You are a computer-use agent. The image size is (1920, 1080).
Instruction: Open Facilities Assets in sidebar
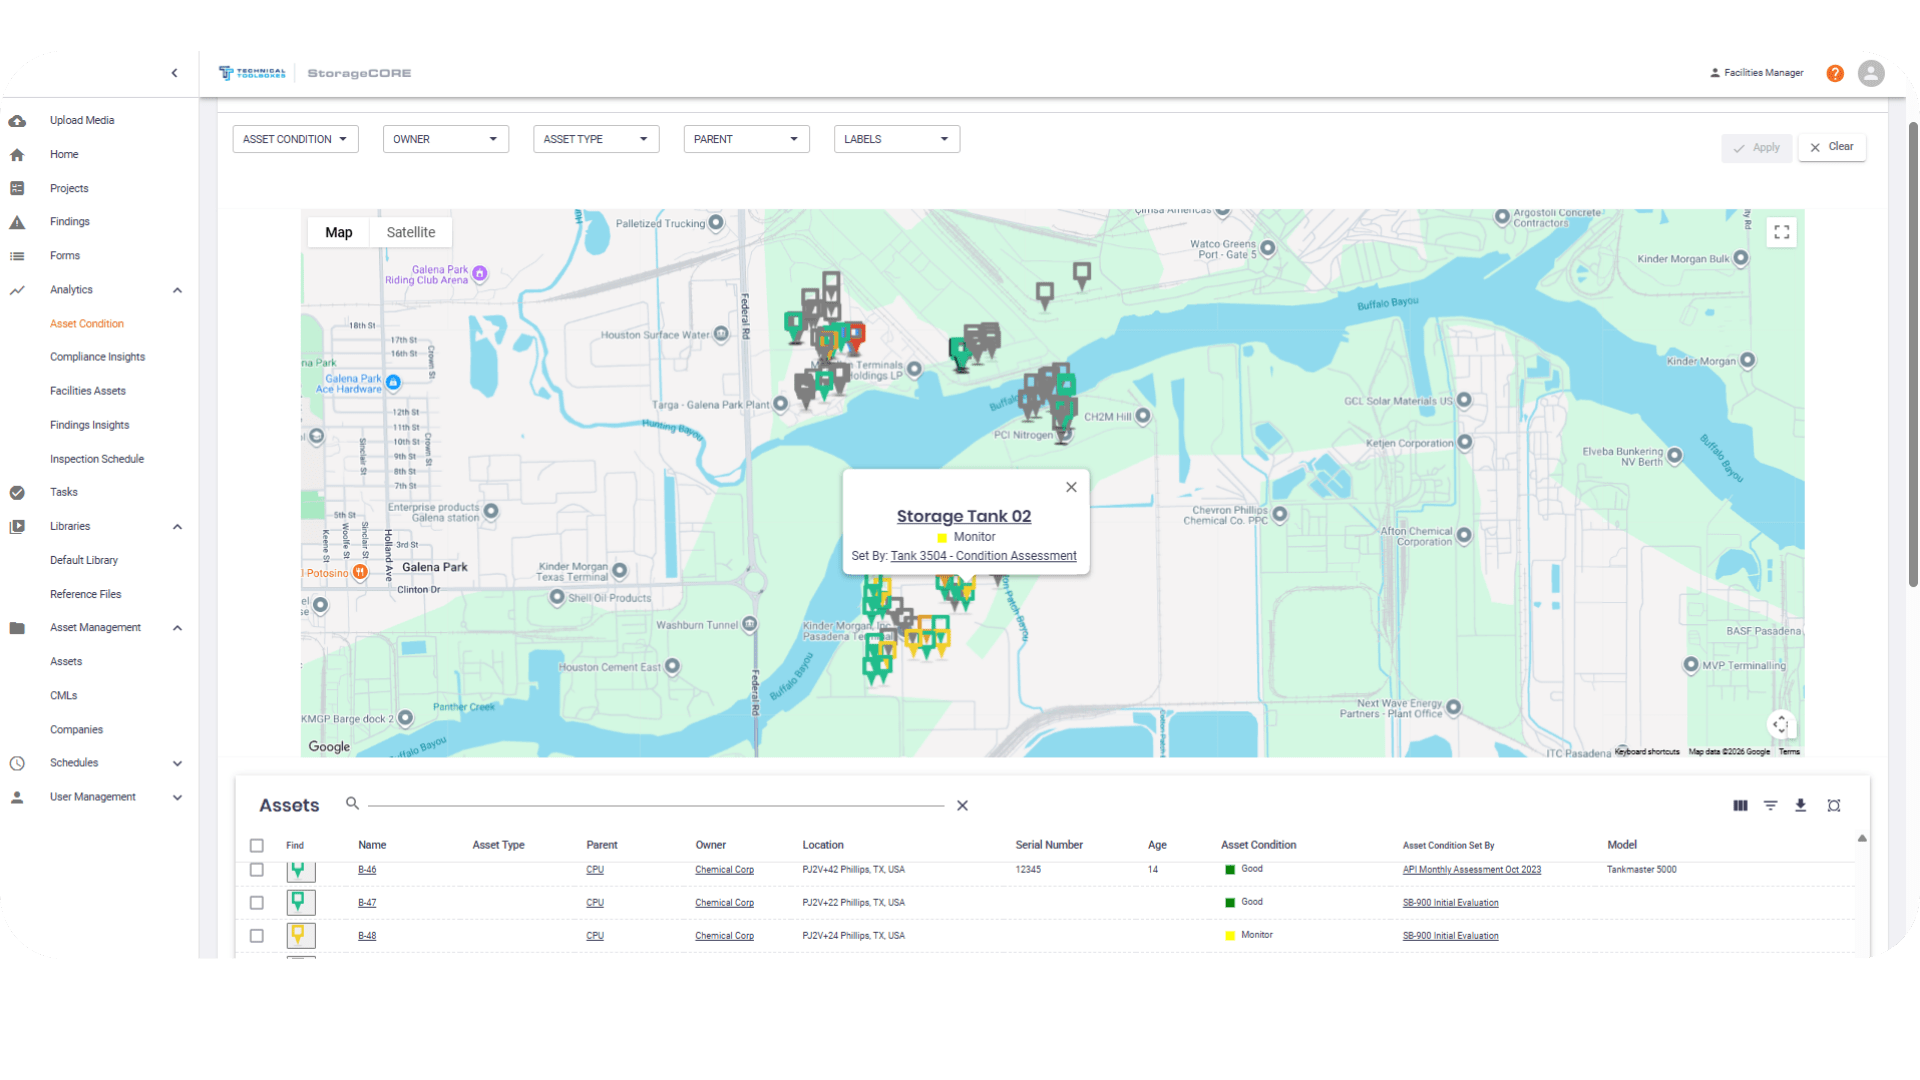tap(88, 391)
